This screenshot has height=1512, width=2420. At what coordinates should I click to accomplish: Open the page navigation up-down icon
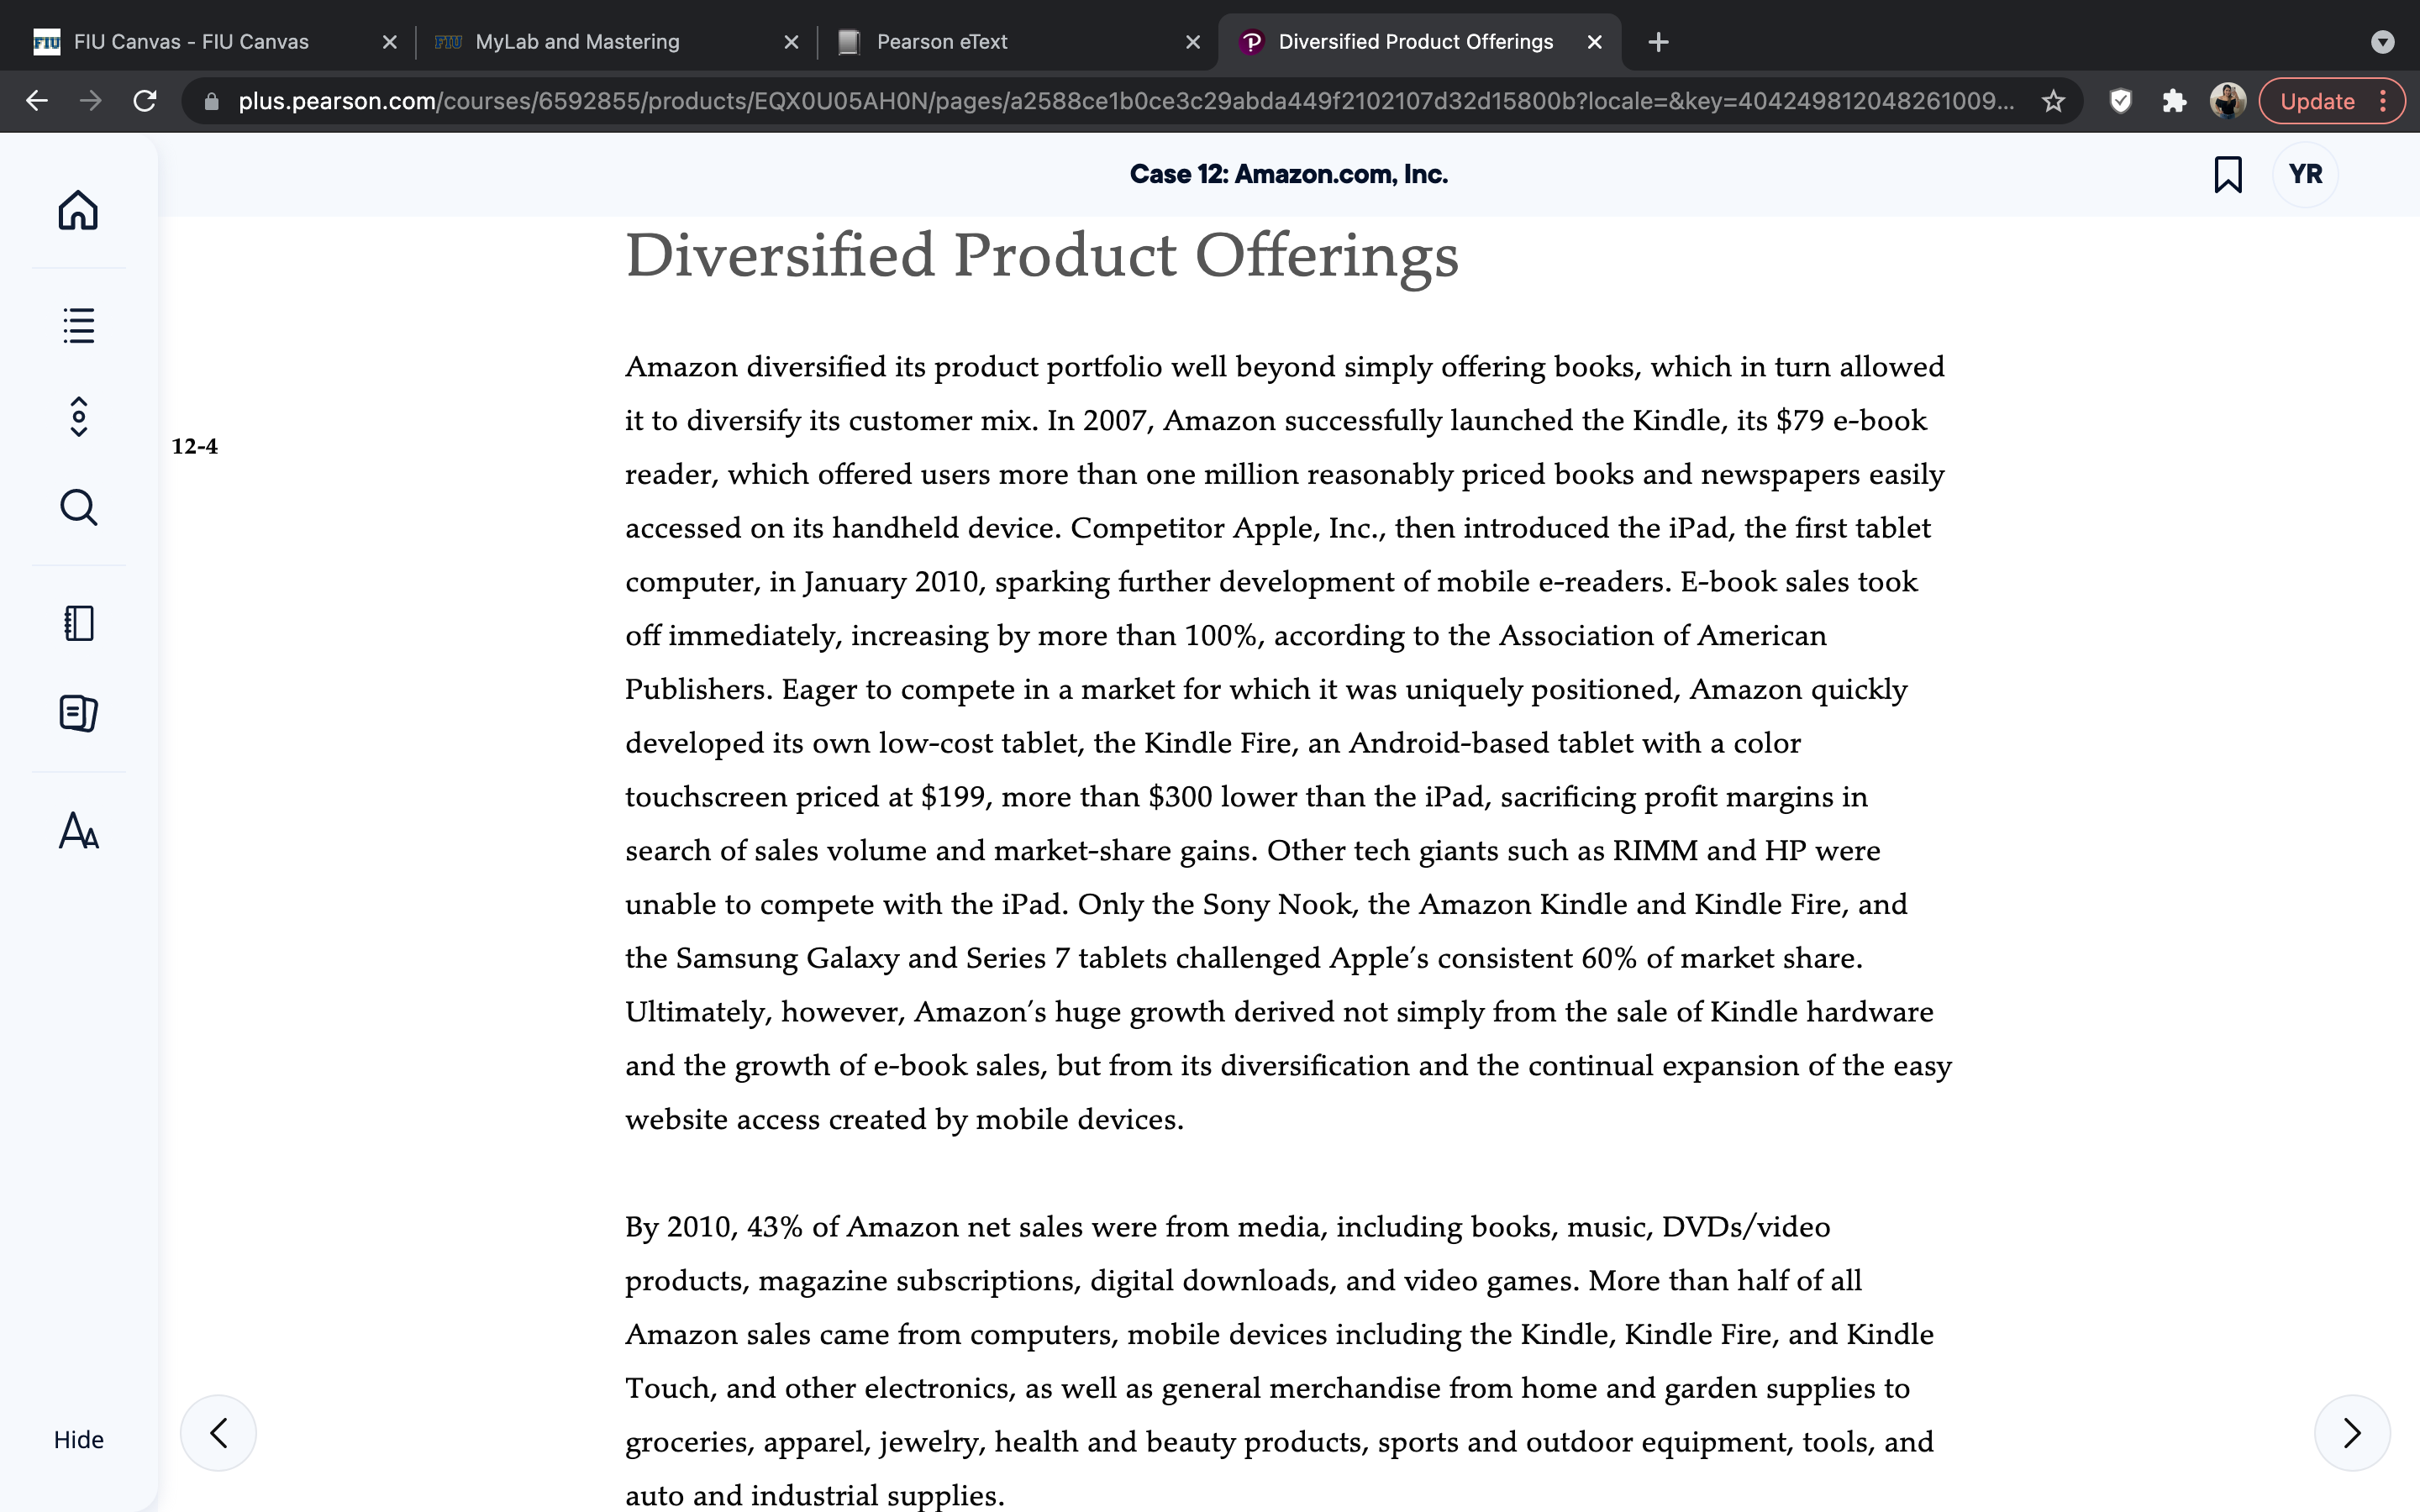78,416
